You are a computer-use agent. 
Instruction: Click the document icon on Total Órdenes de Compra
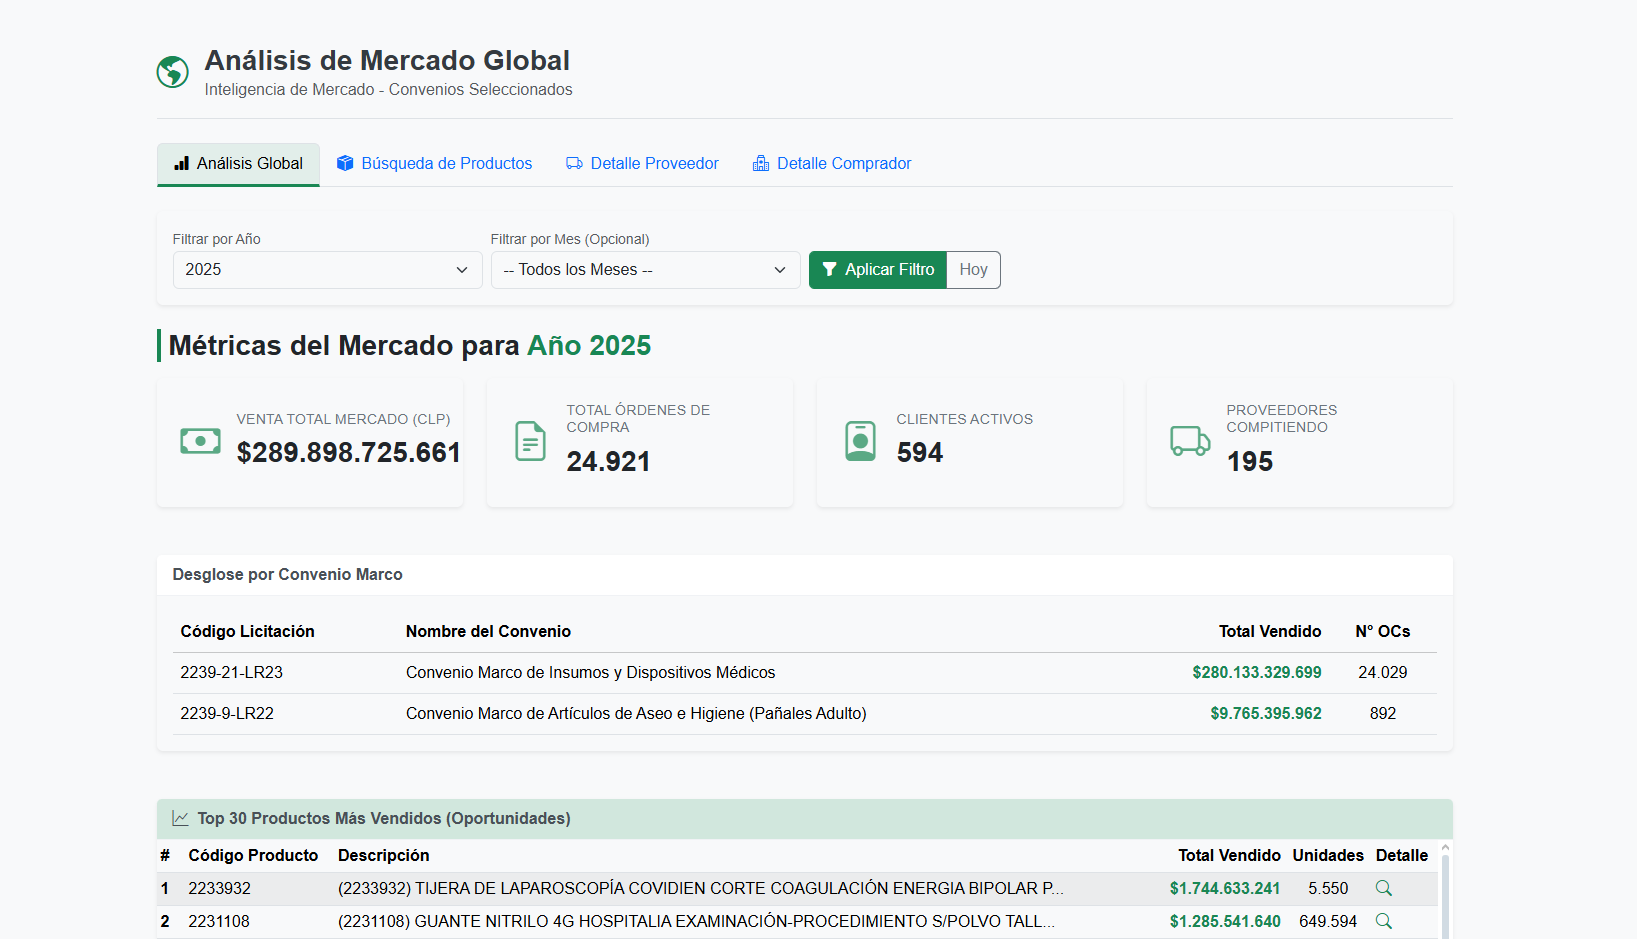(529, 440)
